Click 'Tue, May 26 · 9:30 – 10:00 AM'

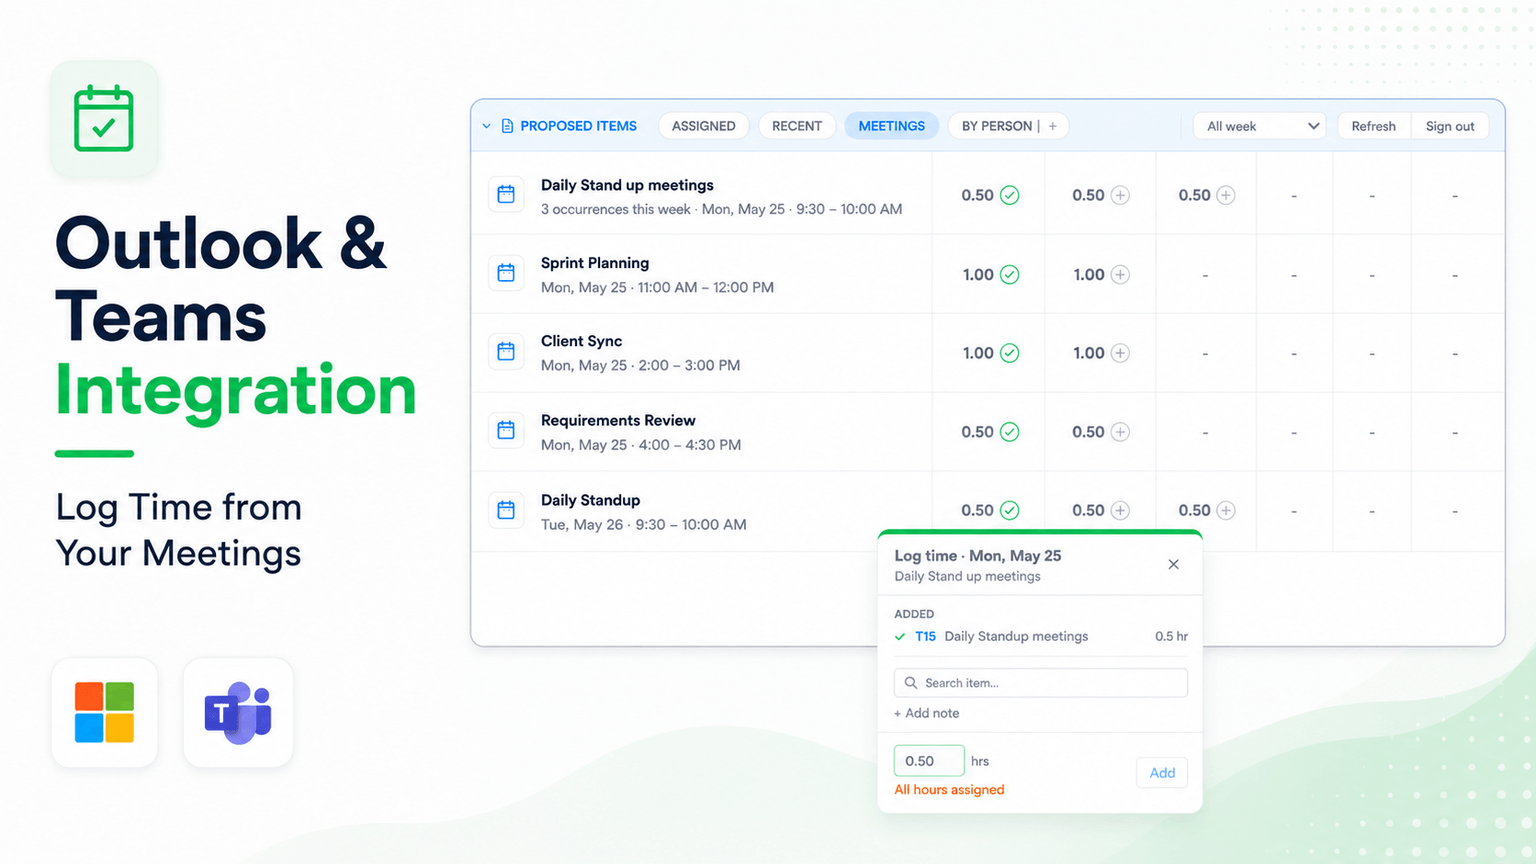tap(643, 524)
